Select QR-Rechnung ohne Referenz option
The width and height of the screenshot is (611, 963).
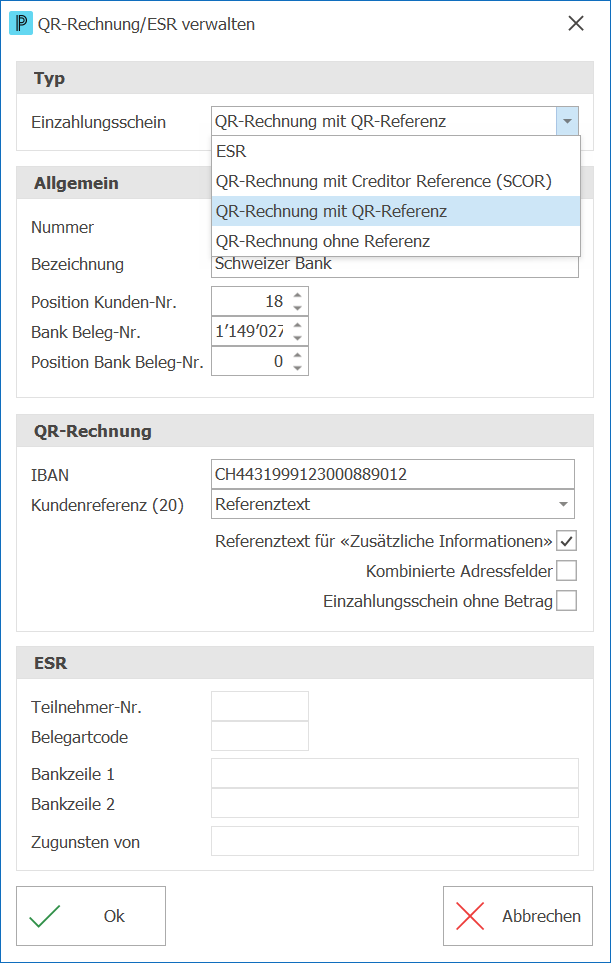pos(396,241)
